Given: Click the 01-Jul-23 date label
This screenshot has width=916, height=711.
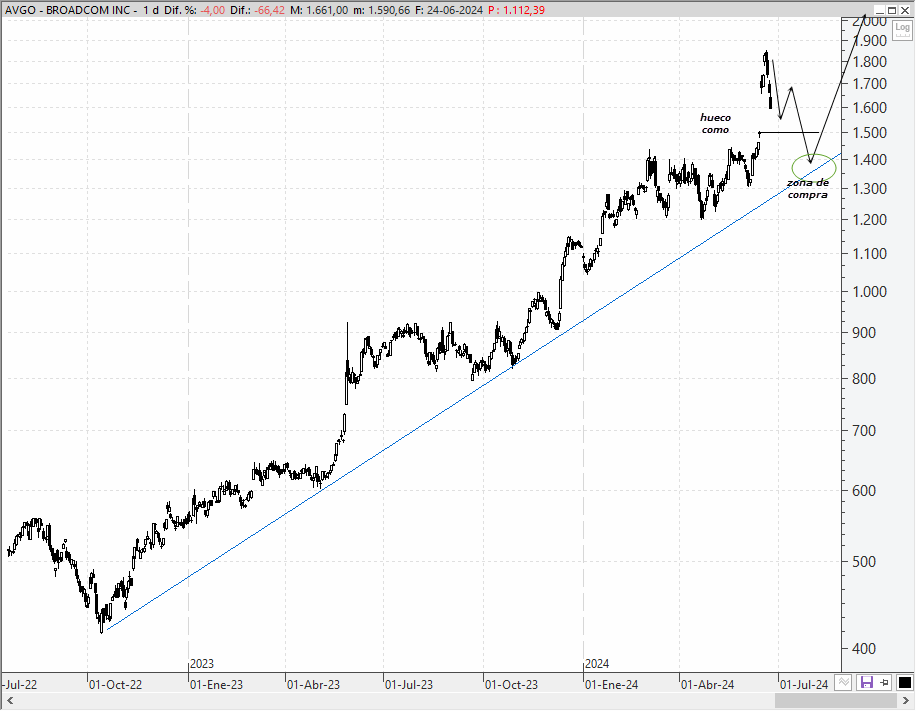Looking at the screenshot, I should click(409, 685).
